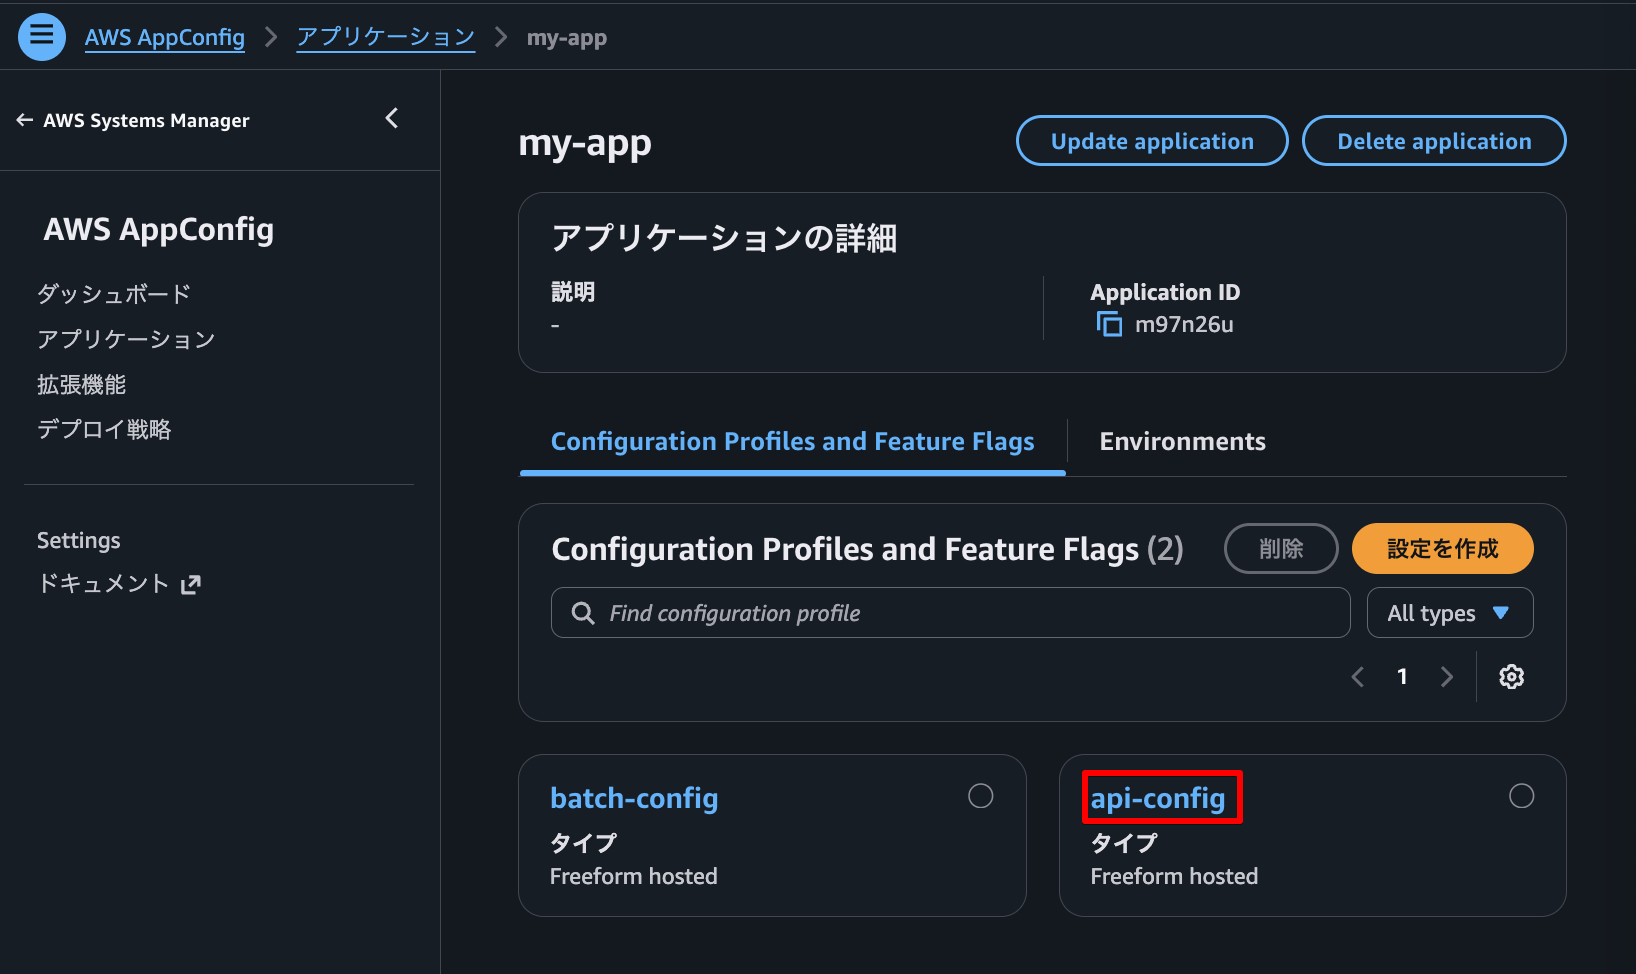Collapse the side navigation panel
The image size is (1636, 974).
(392, 119)
